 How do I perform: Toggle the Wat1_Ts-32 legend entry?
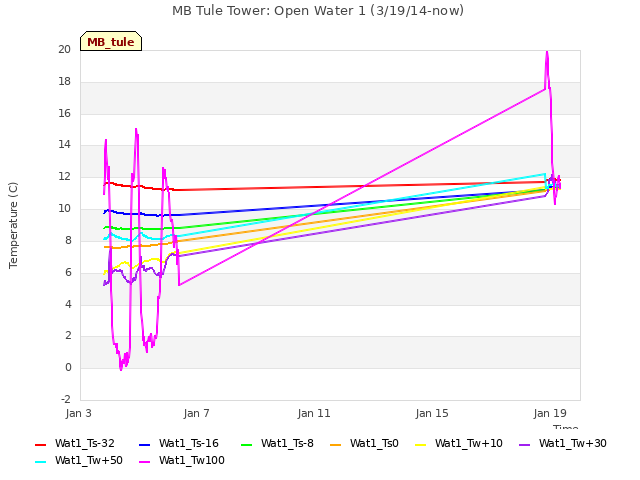[x=75, y=444]
